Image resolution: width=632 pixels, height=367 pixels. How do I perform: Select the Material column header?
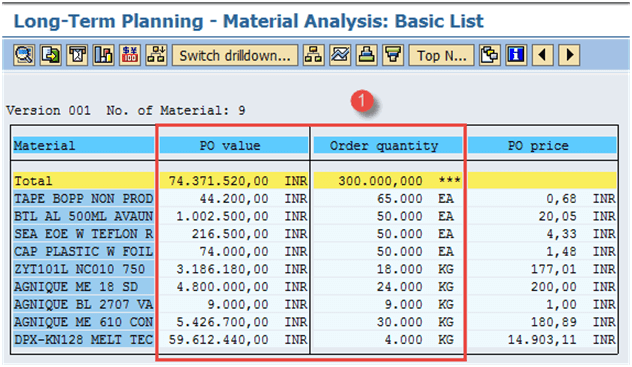pos(83,145)
